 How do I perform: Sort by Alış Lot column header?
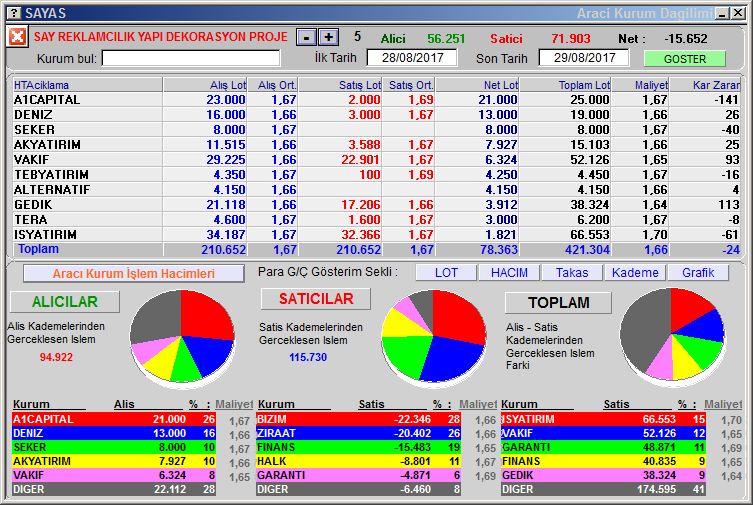click(205, 85)
